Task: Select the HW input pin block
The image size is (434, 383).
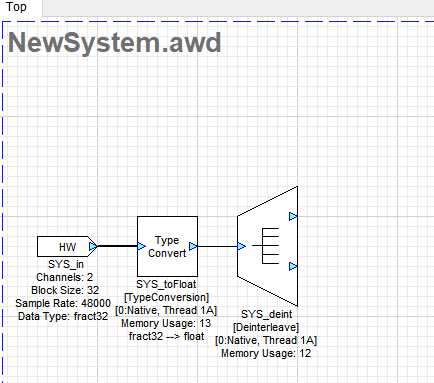Action: coord(67,247)
